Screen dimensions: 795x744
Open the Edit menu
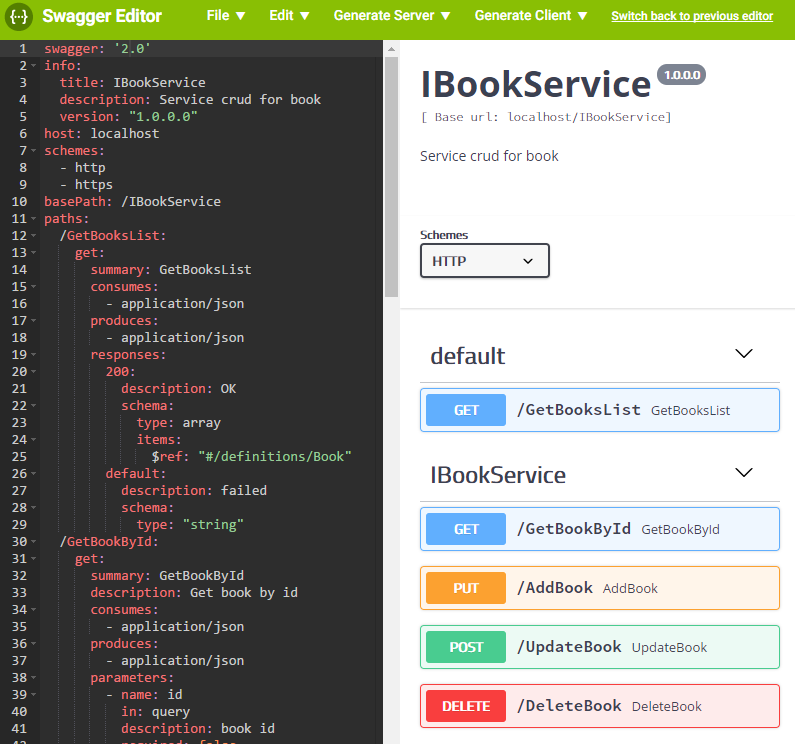289,16
